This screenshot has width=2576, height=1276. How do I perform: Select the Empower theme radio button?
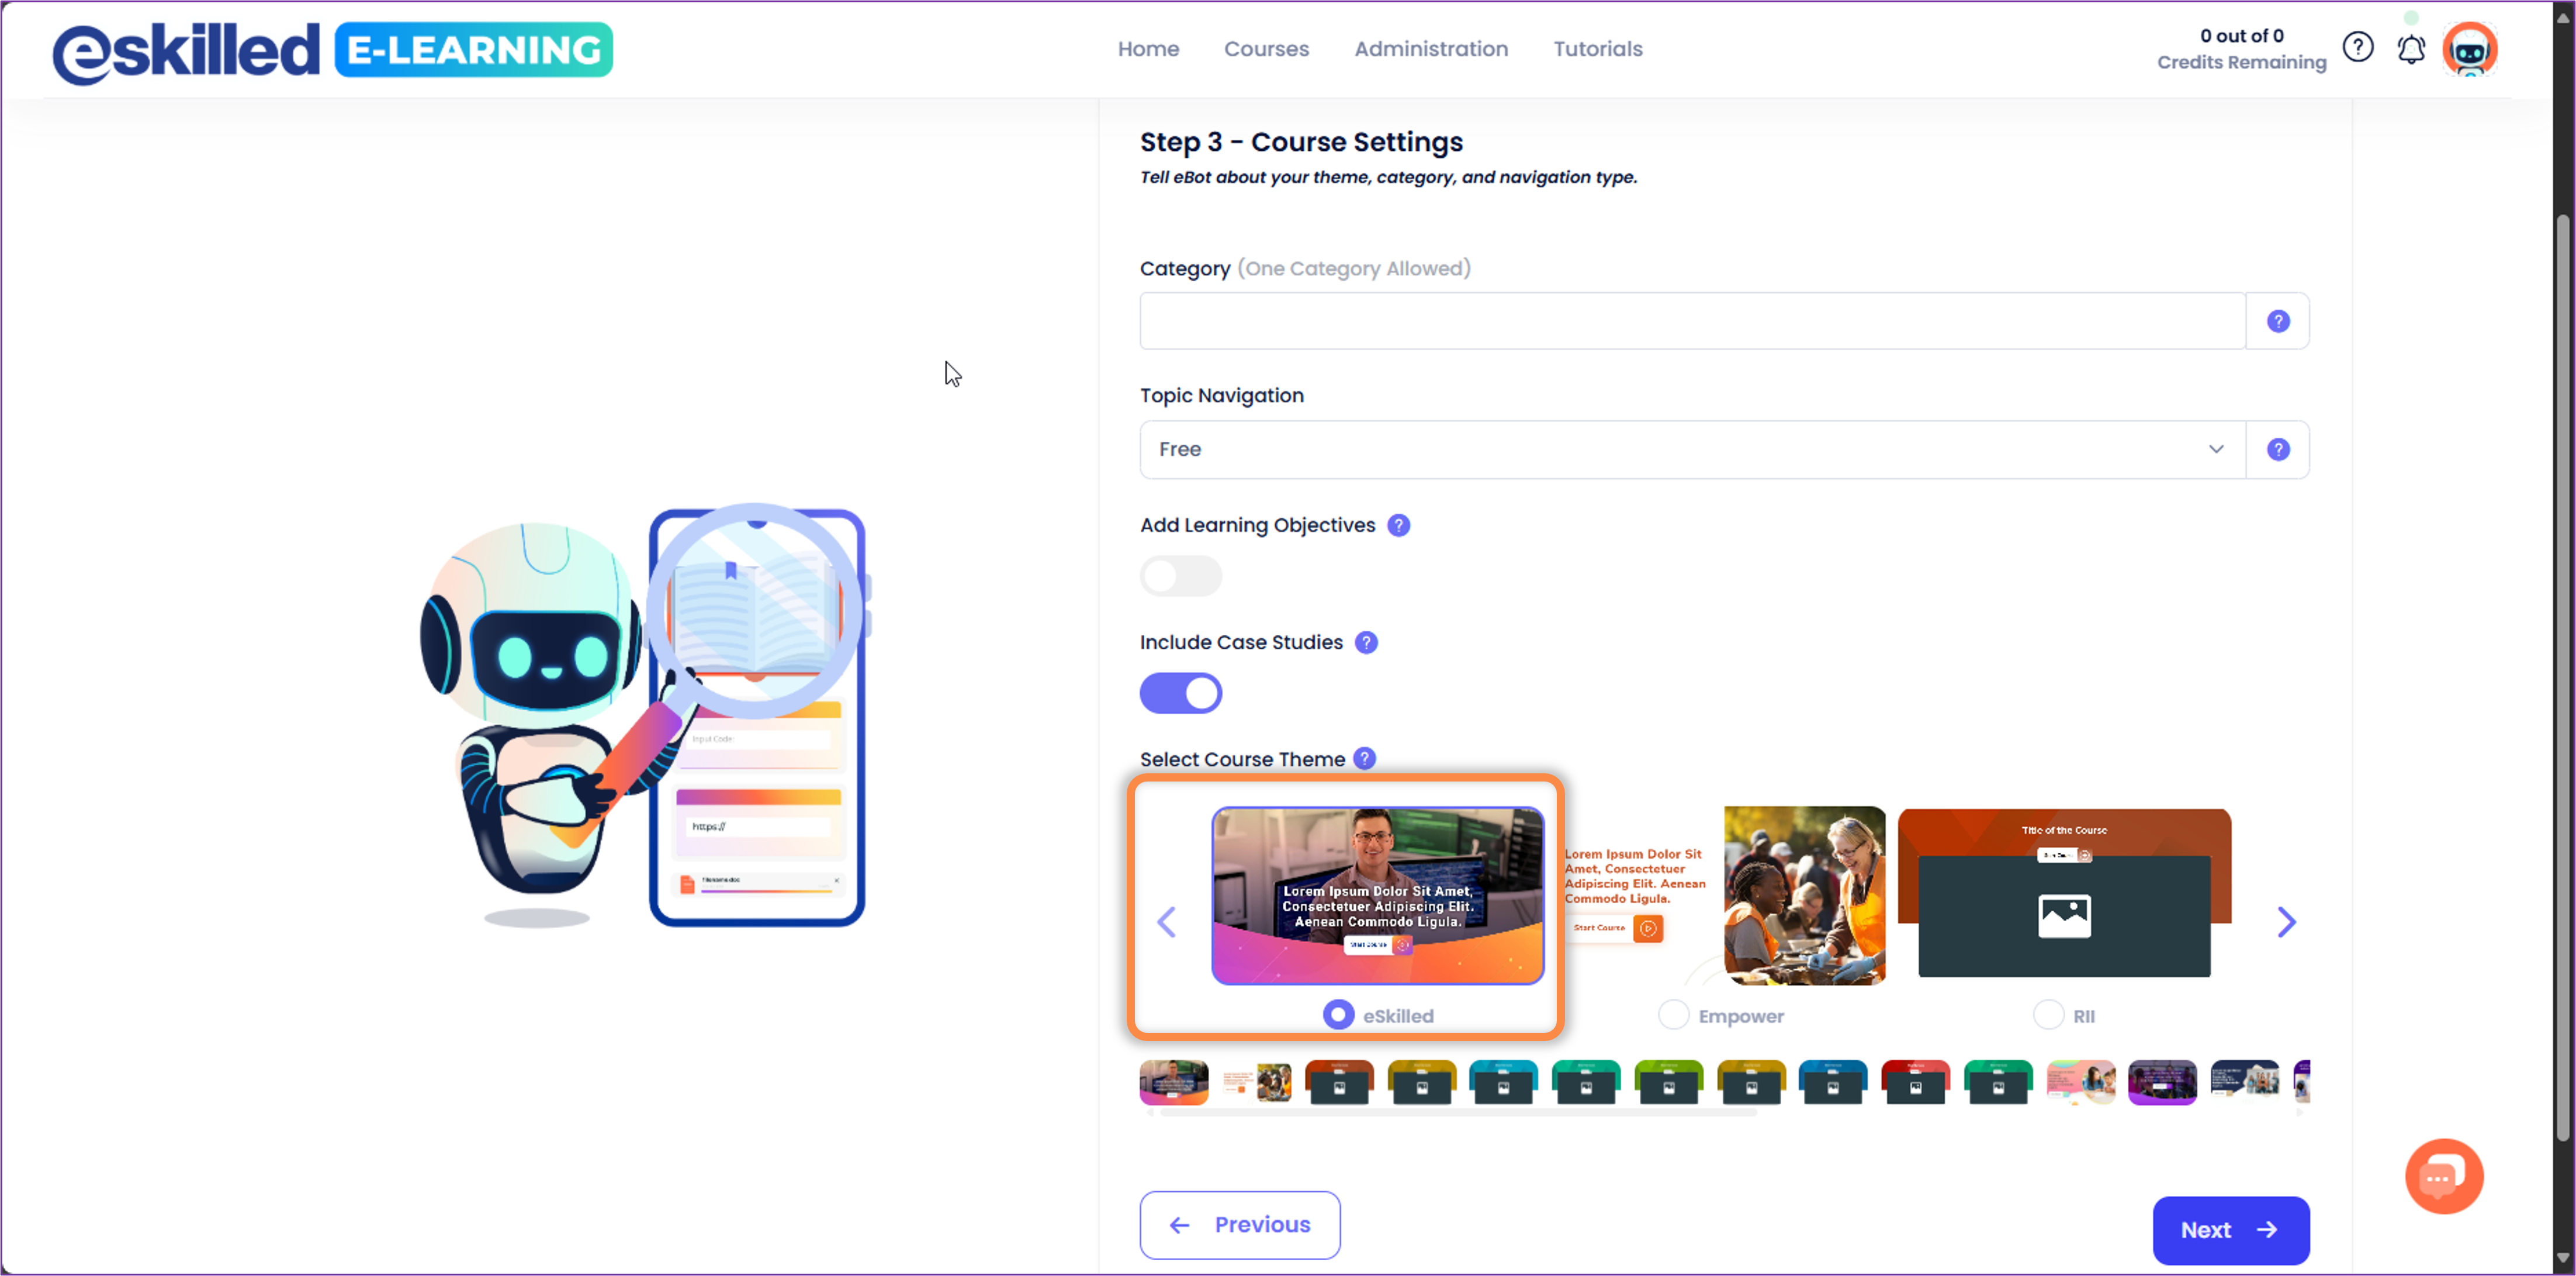[1673, 1015]
